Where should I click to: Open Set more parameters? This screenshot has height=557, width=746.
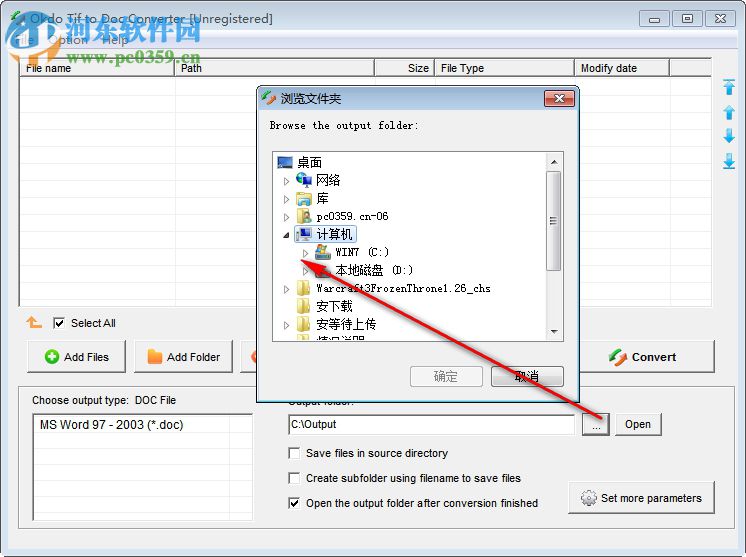(641, 498)
